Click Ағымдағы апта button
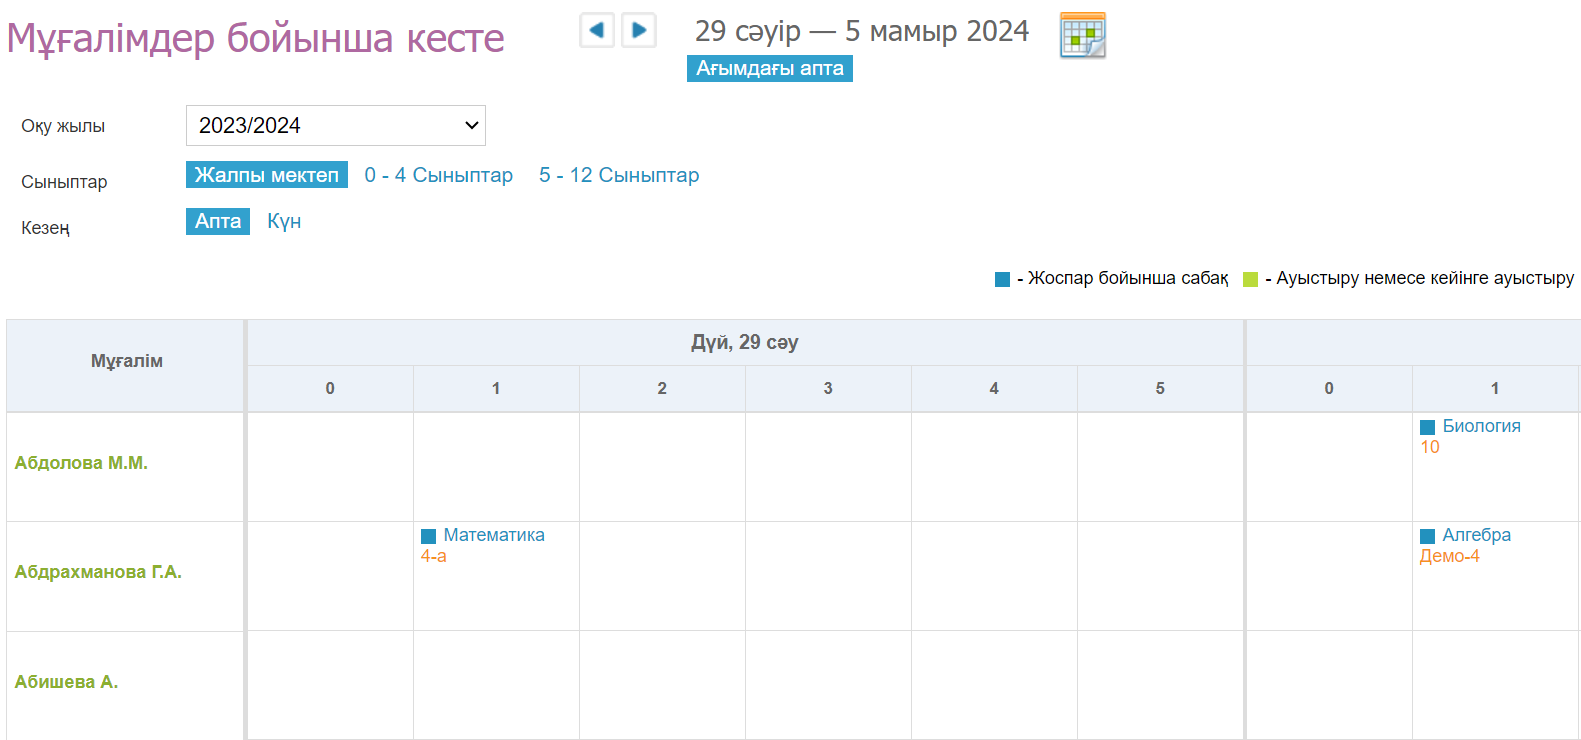 [769, 68]
